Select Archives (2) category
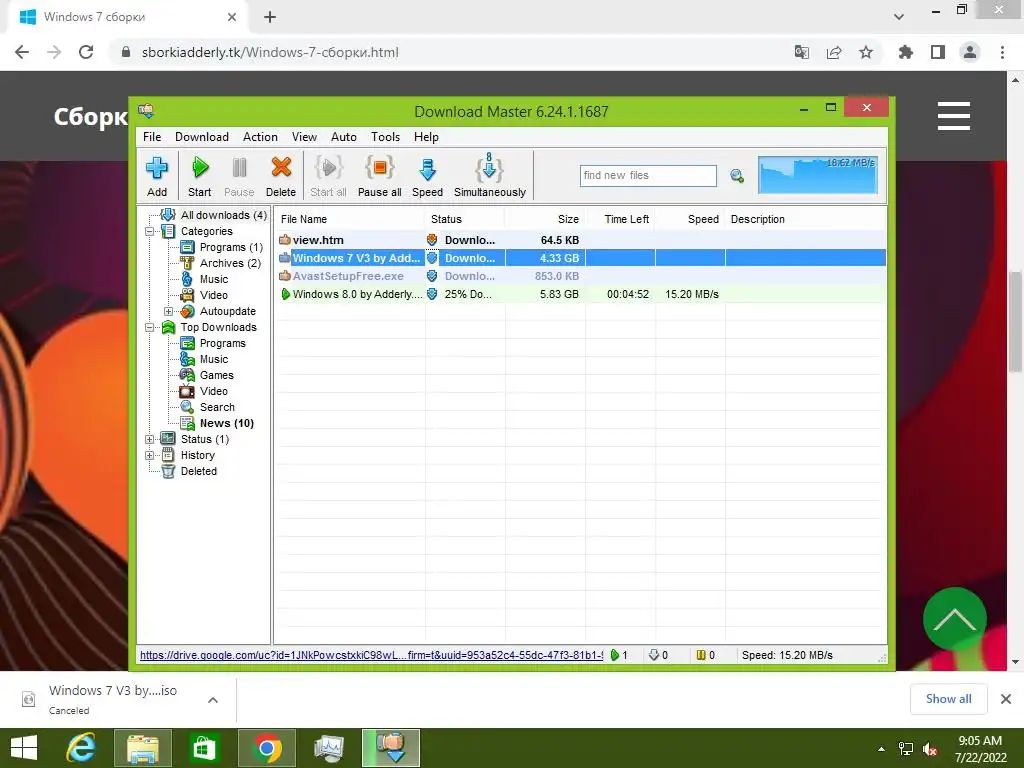 point(230,263)
